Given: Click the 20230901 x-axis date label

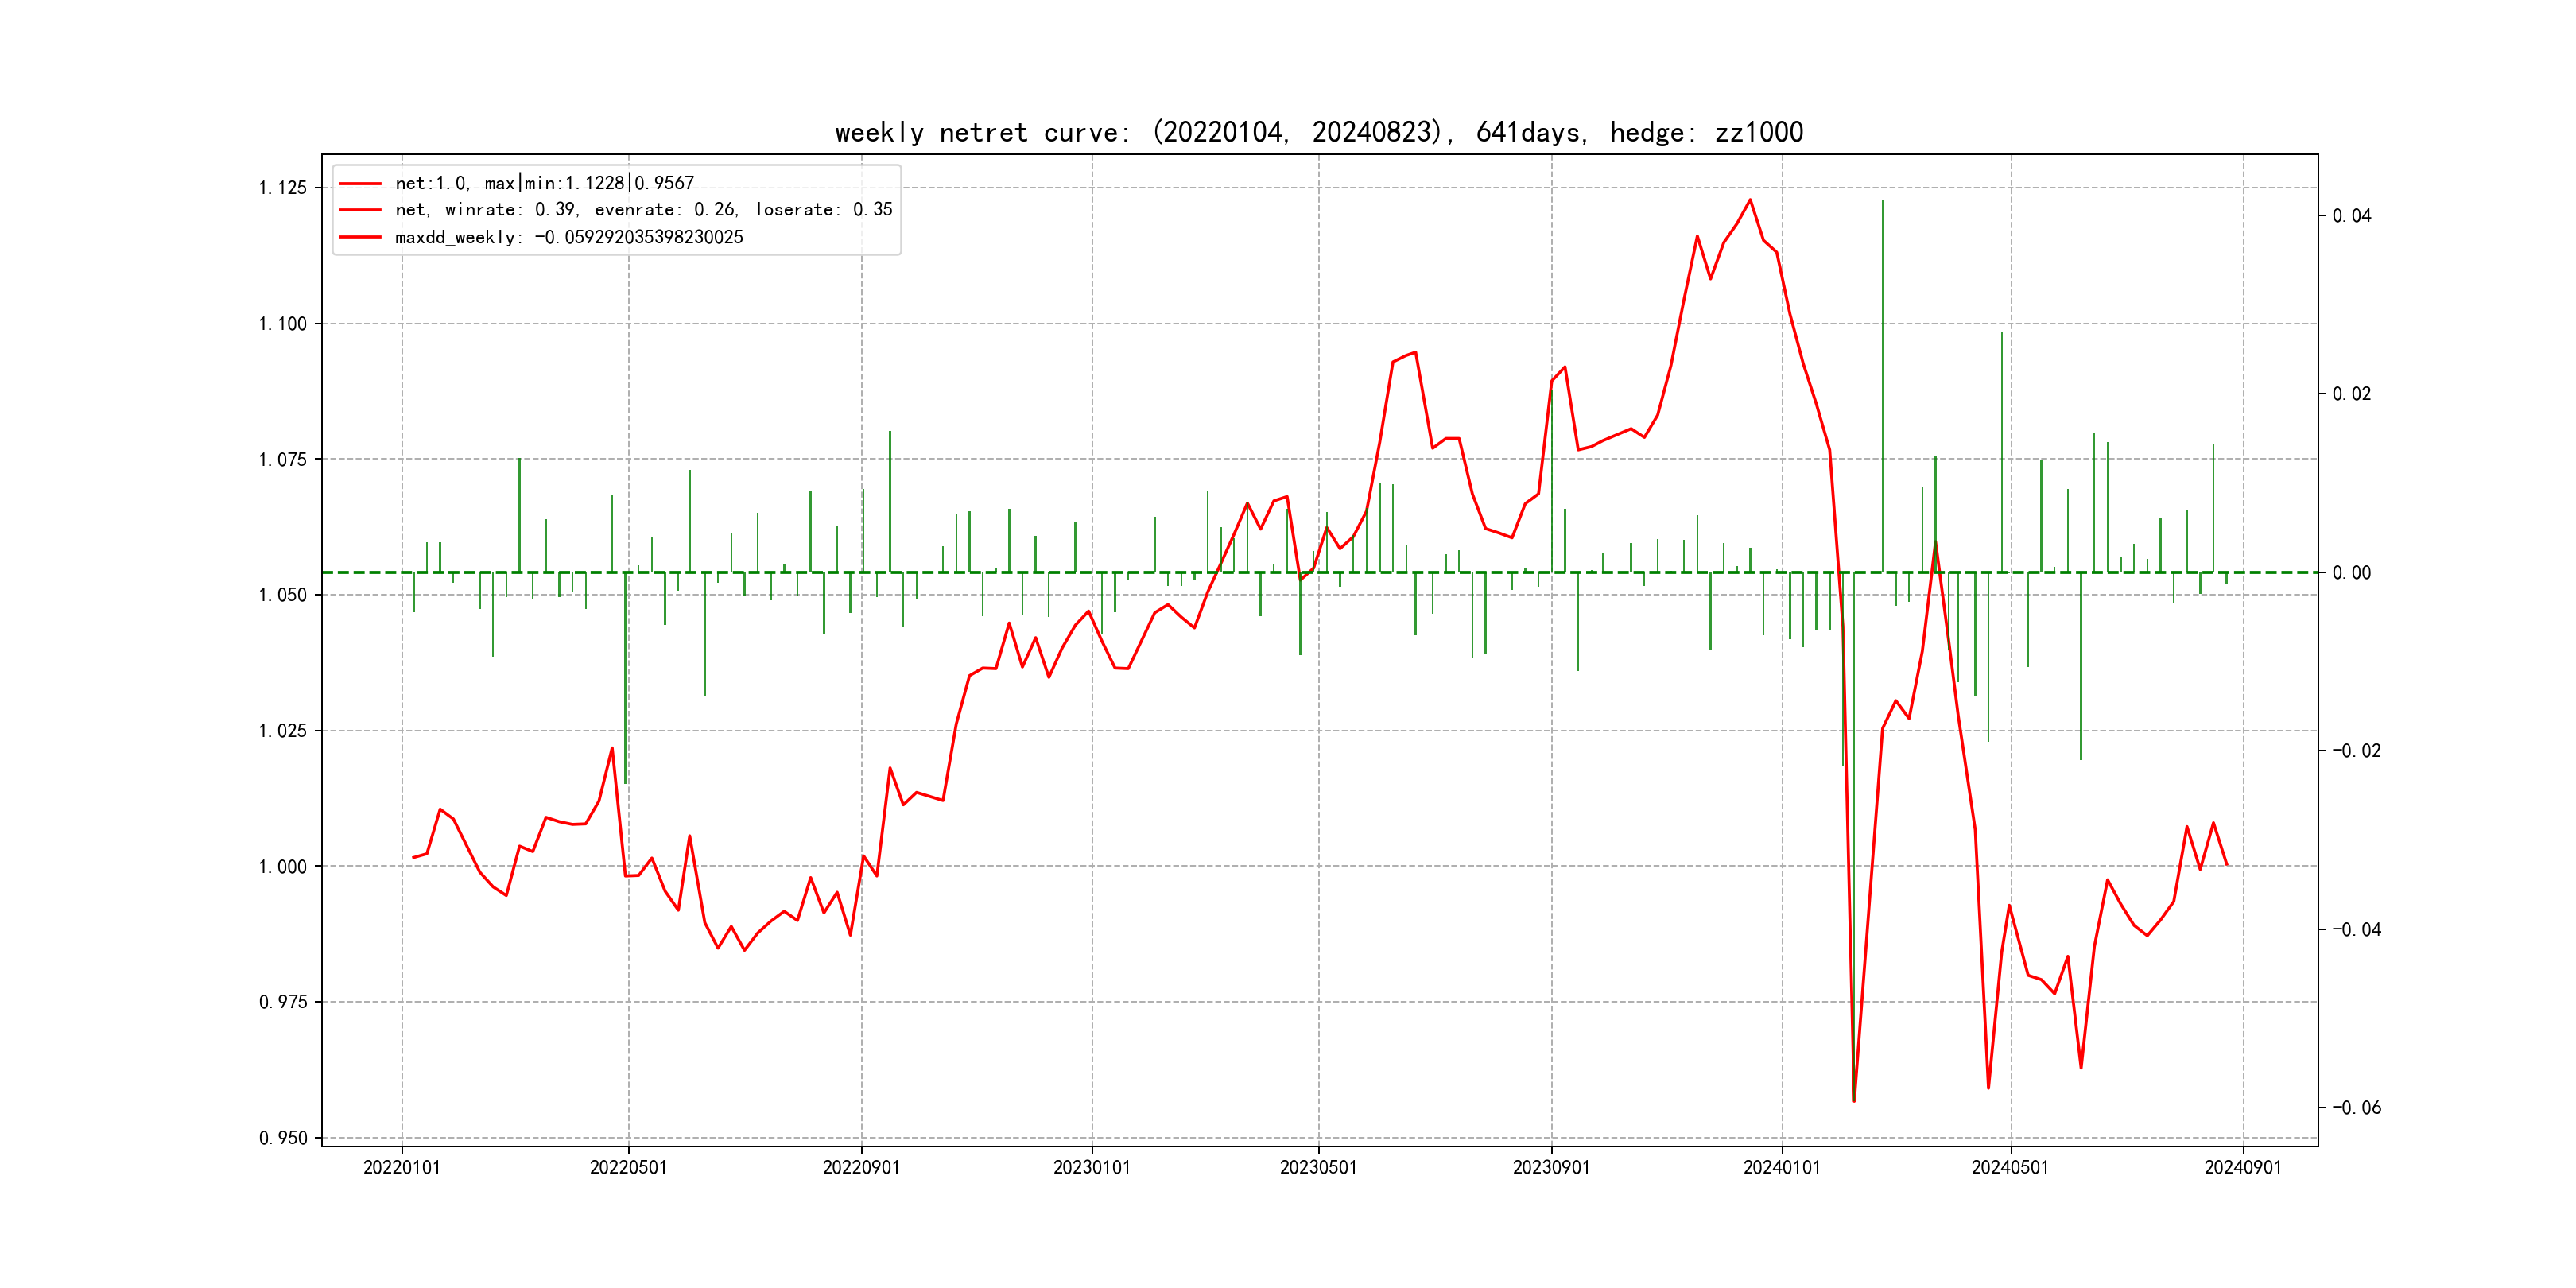Looking at the screenshot, I should coord(1551,1168).
